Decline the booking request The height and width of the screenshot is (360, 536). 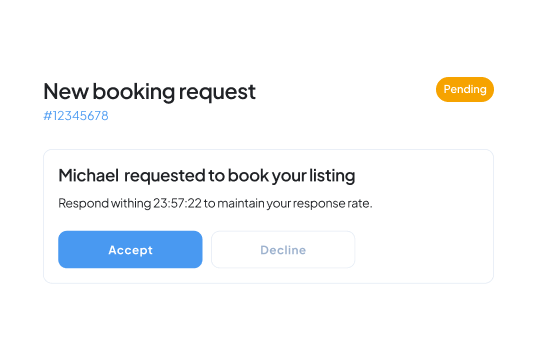coord(283,250)
